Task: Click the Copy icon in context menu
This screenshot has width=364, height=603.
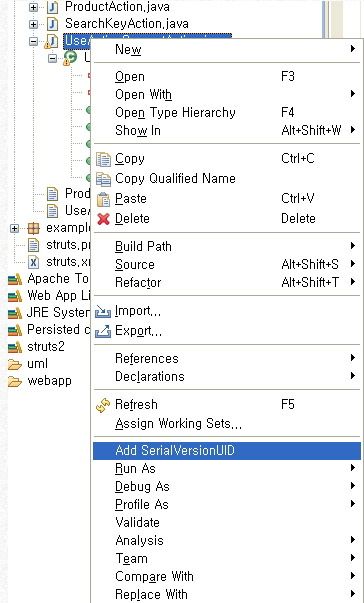Action: (x=103, y=159)
